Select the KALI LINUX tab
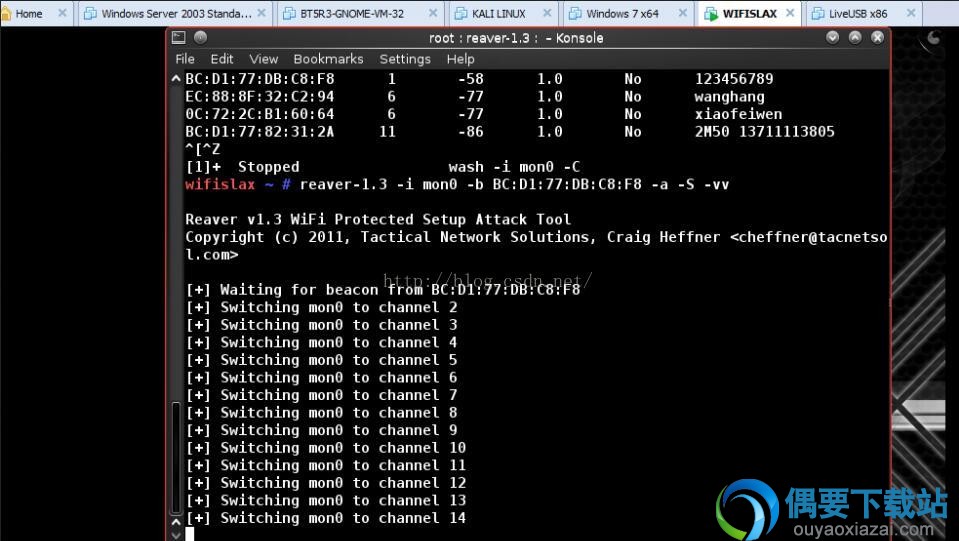Viewport: 959px width, 541px height. pos(503,13)
